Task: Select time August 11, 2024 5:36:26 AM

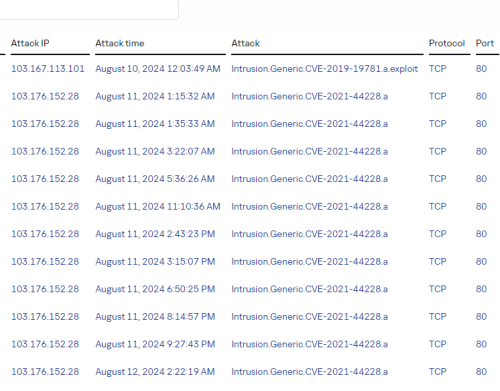Action: (x=155, y=179)
